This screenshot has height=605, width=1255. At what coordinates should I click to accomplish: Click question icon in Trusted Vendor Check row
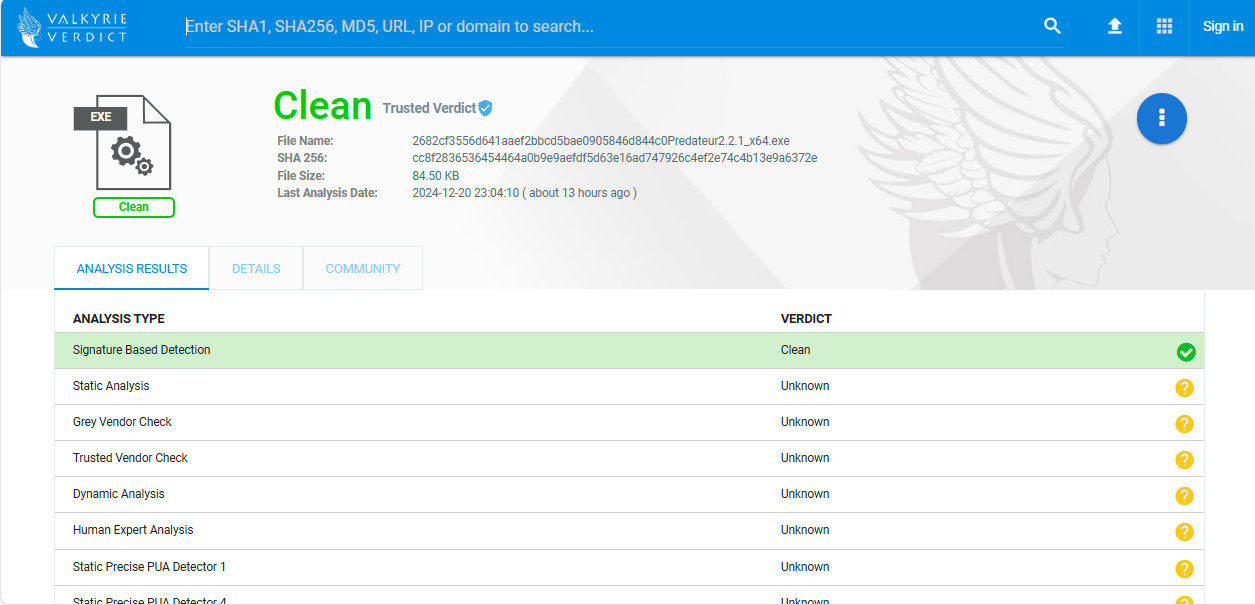pyautogui.click(x=1185, y=460)
